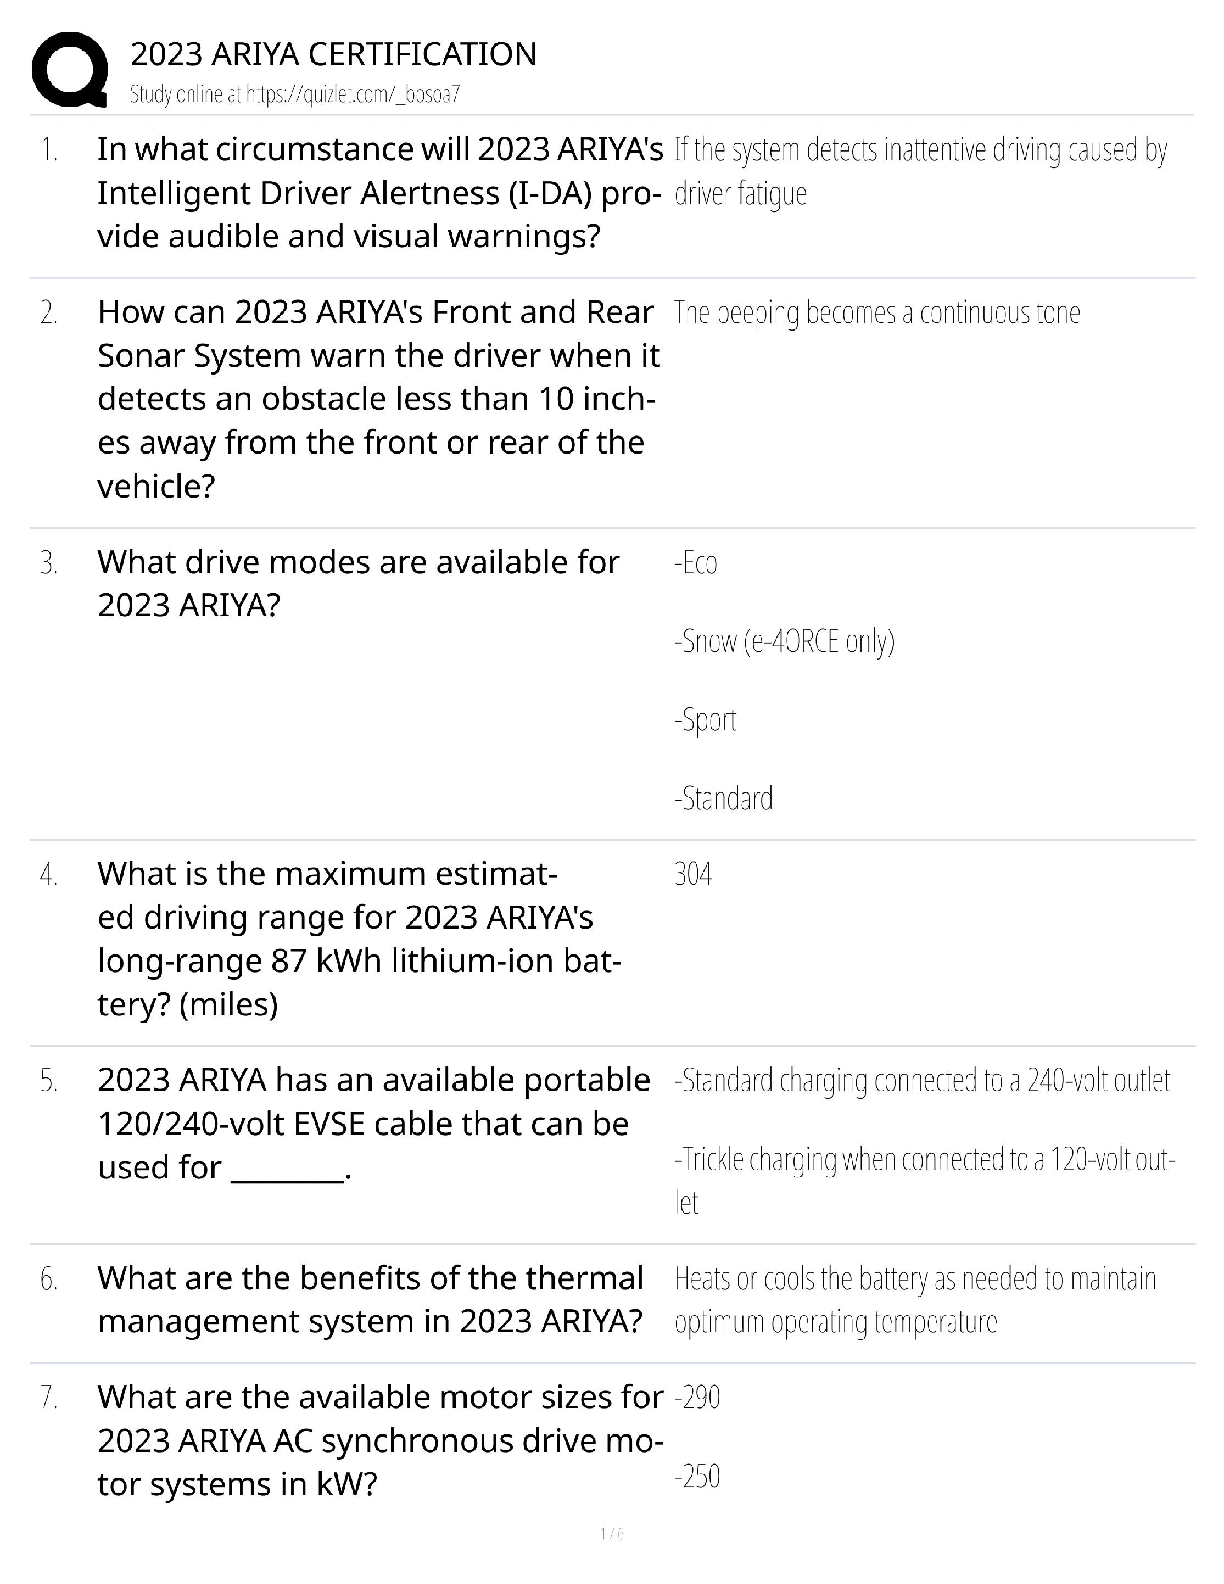Click the -Eco drive mode answer
1224x1584 pixels.
(x=696, y=564)
